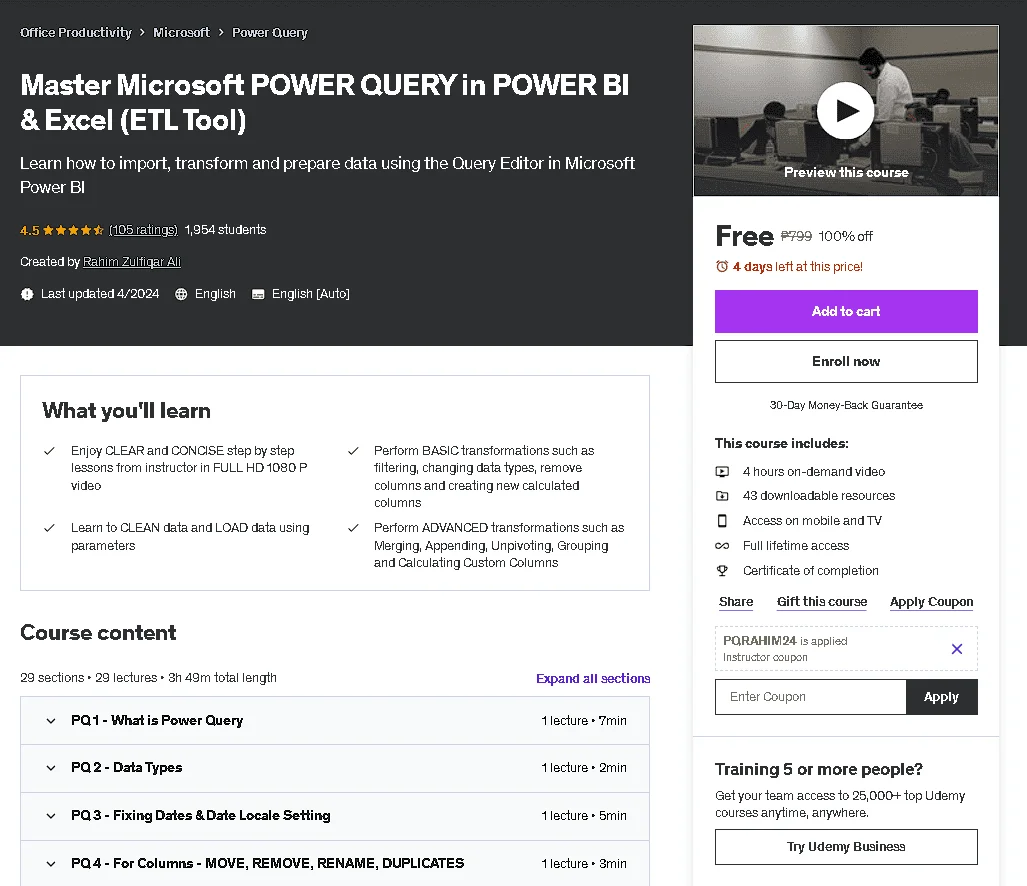Screen dimensions: 1027x886
Task: Click the closed captions icon
Action: (x=258, y=295)
